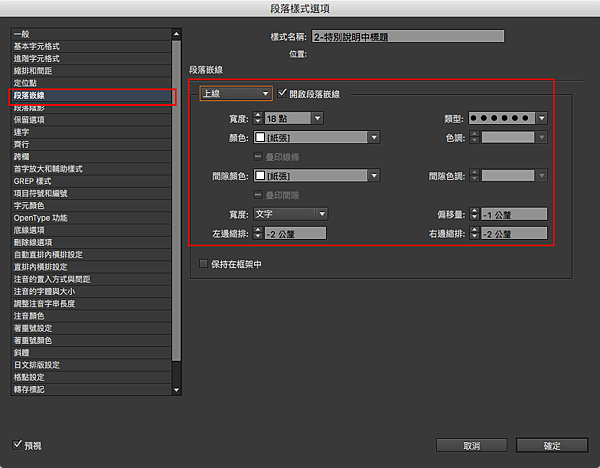Click the 顏色 [紙張] color swatch
600x468 pixels.
coord(260,137)
